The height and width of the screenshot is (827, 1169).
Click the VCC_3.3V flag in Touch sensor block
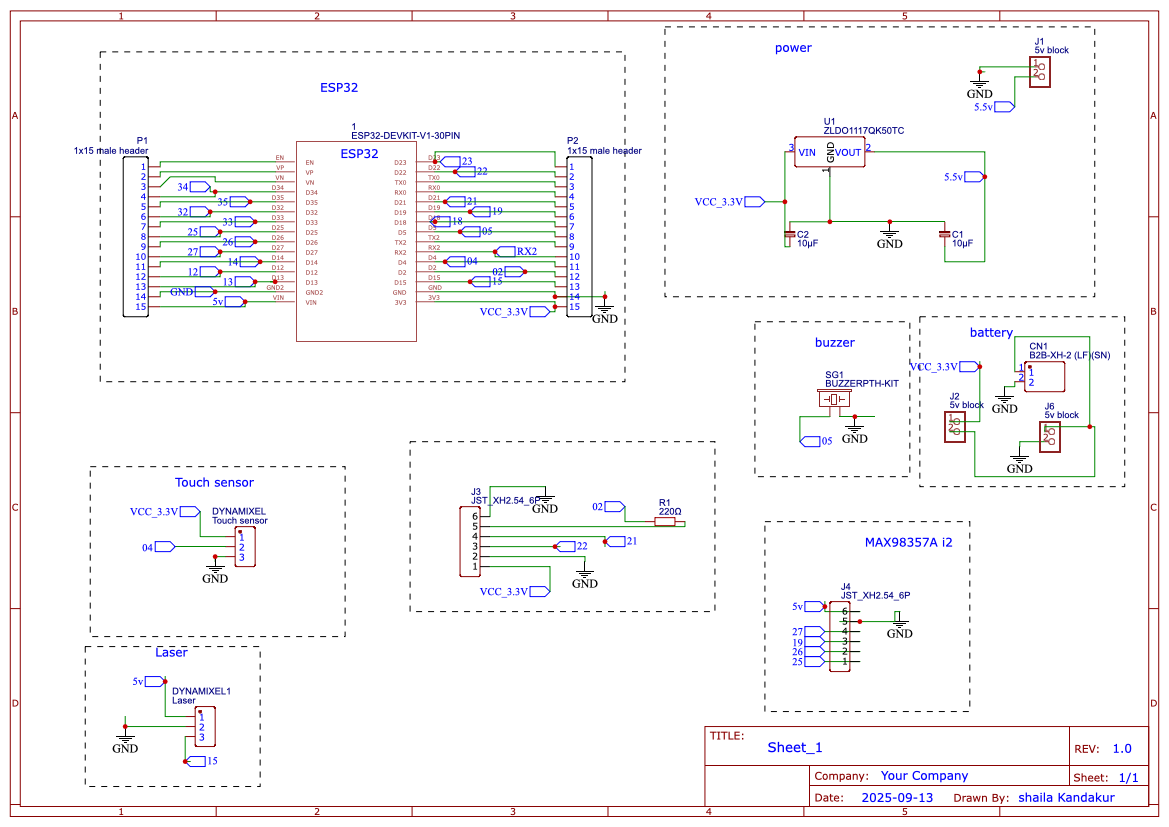tap(165, 512)
